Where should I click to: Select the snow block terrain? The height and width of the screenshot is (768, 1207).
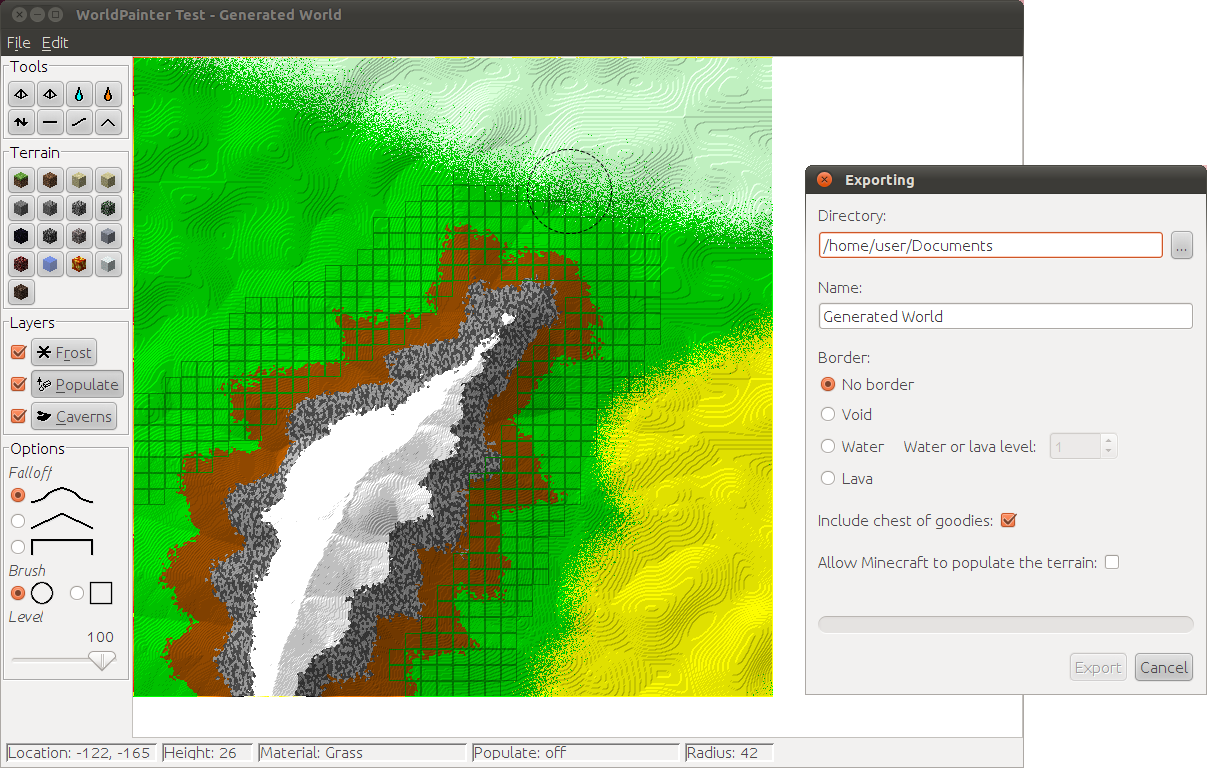click(108, 265)
